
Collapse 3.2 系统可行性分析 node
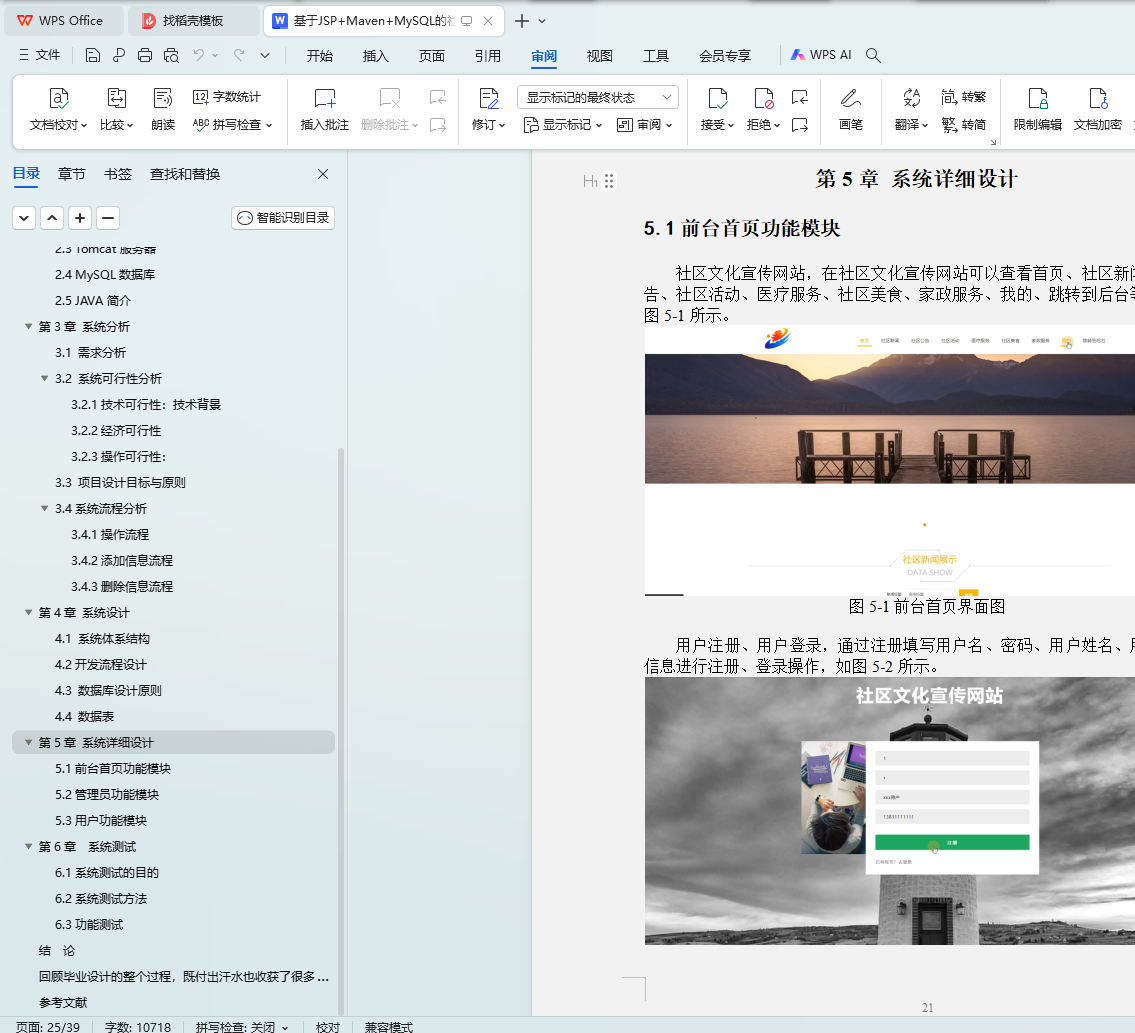click(x=44, y=378)
